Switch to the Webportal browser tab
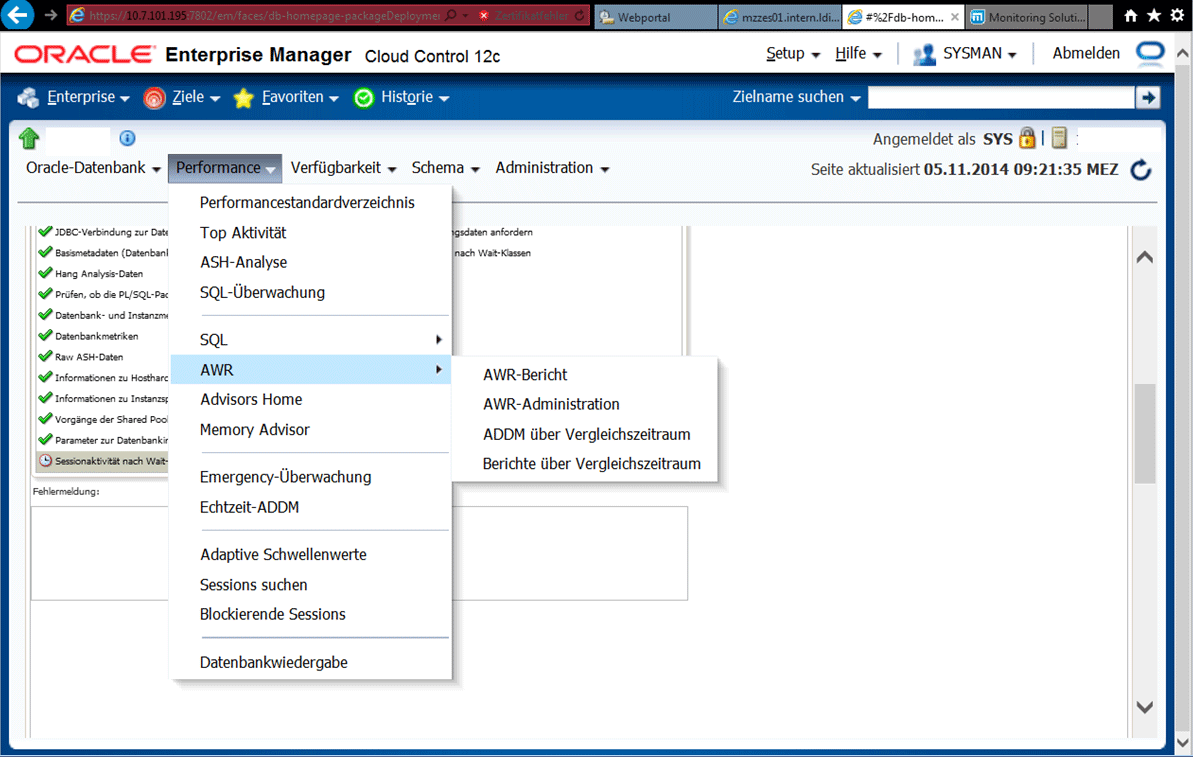The width and height of the screenshot is (1193, 757). (655, 17)
